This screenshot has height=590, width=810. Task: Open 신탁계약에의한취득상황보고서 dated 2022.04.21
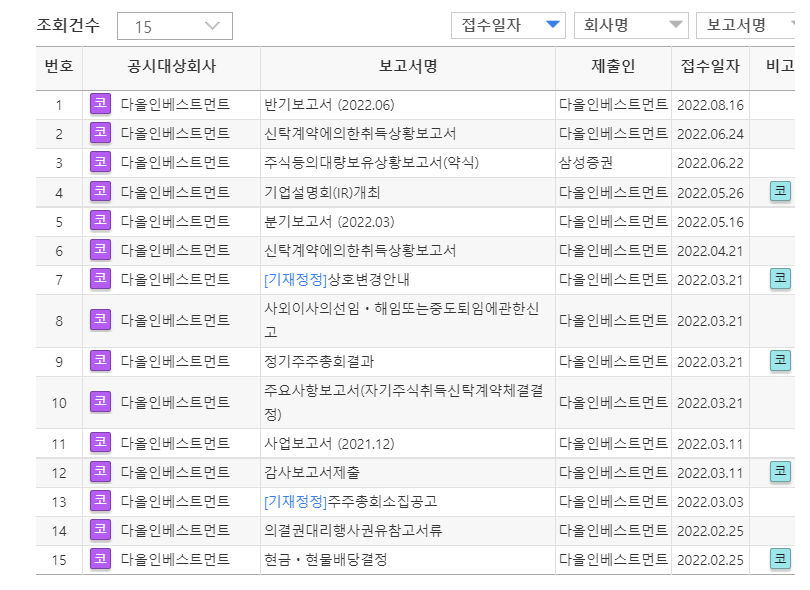(360, 251)
